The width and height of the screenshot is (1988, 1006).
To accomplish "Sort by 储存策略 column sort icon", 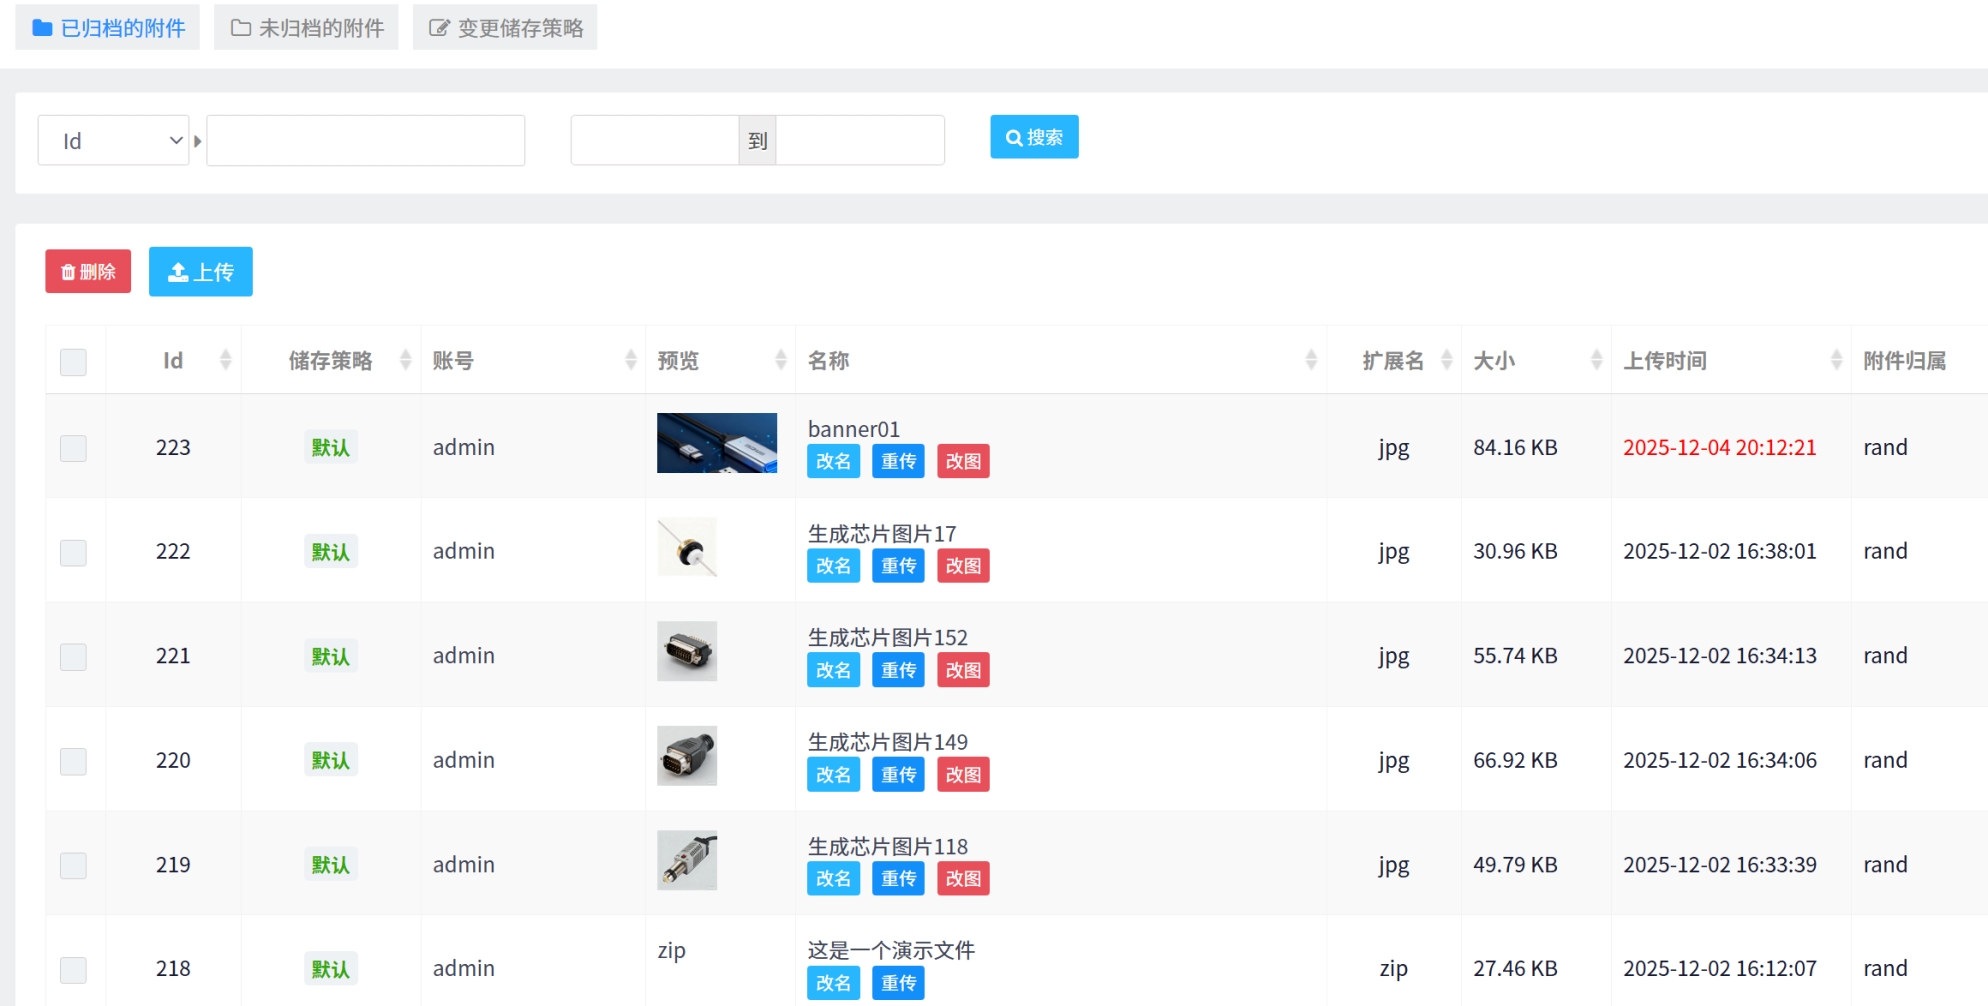I will (x=405, y=360).
